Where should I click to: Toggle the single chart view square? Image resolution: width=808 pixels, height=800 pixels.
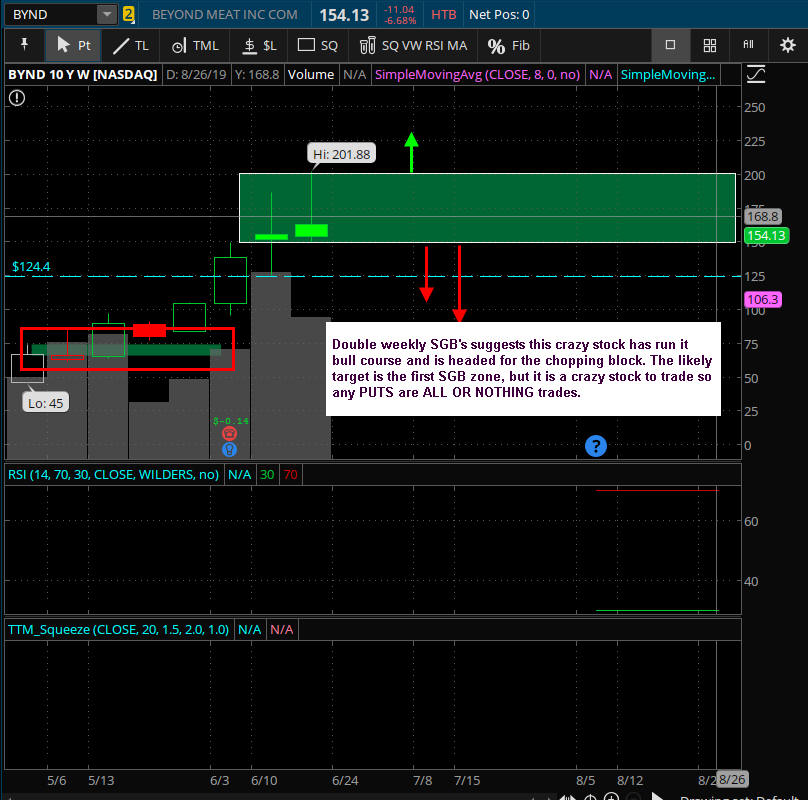[x=670, y=45]
